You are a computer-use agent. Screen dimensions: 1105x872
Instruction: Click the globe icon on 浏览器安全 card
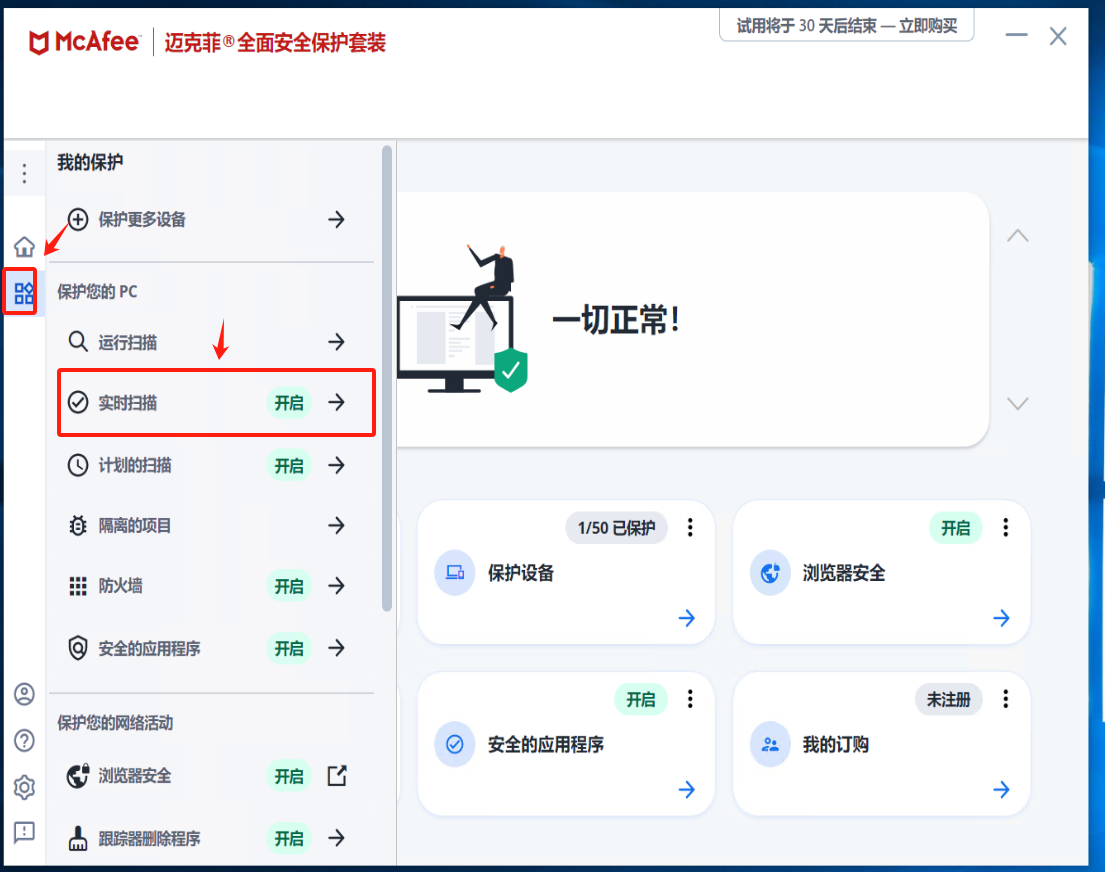pyautogui.click(x=770, y=572)
